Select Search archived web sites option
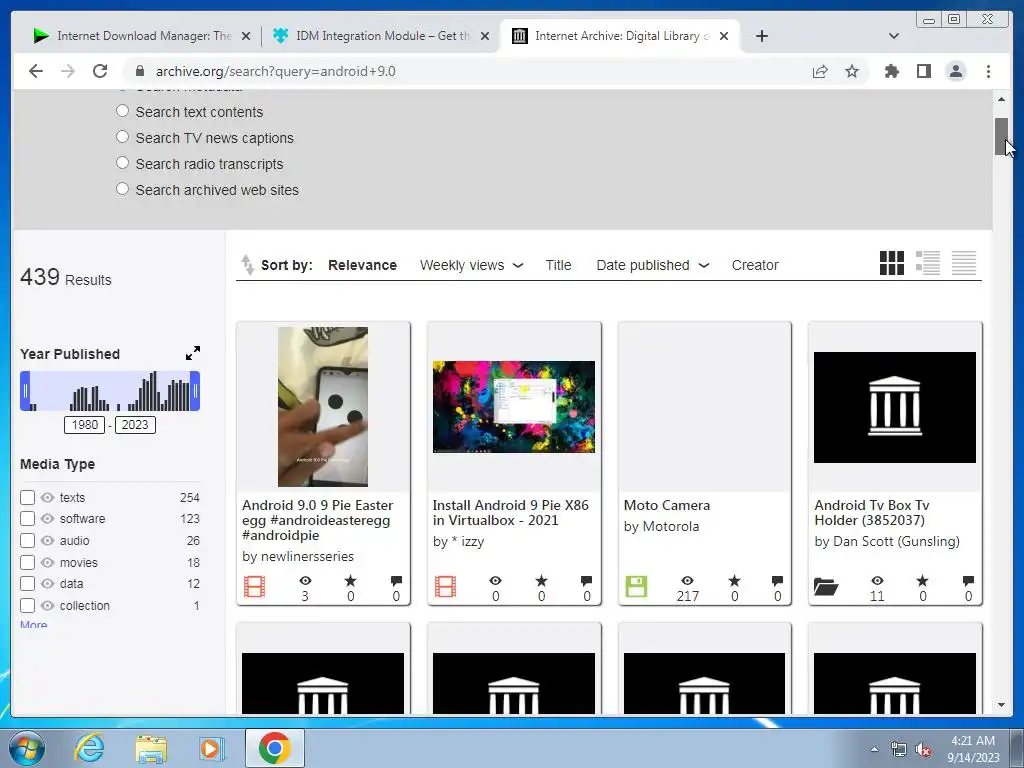 pyautogui.click(x=122, y=189)
